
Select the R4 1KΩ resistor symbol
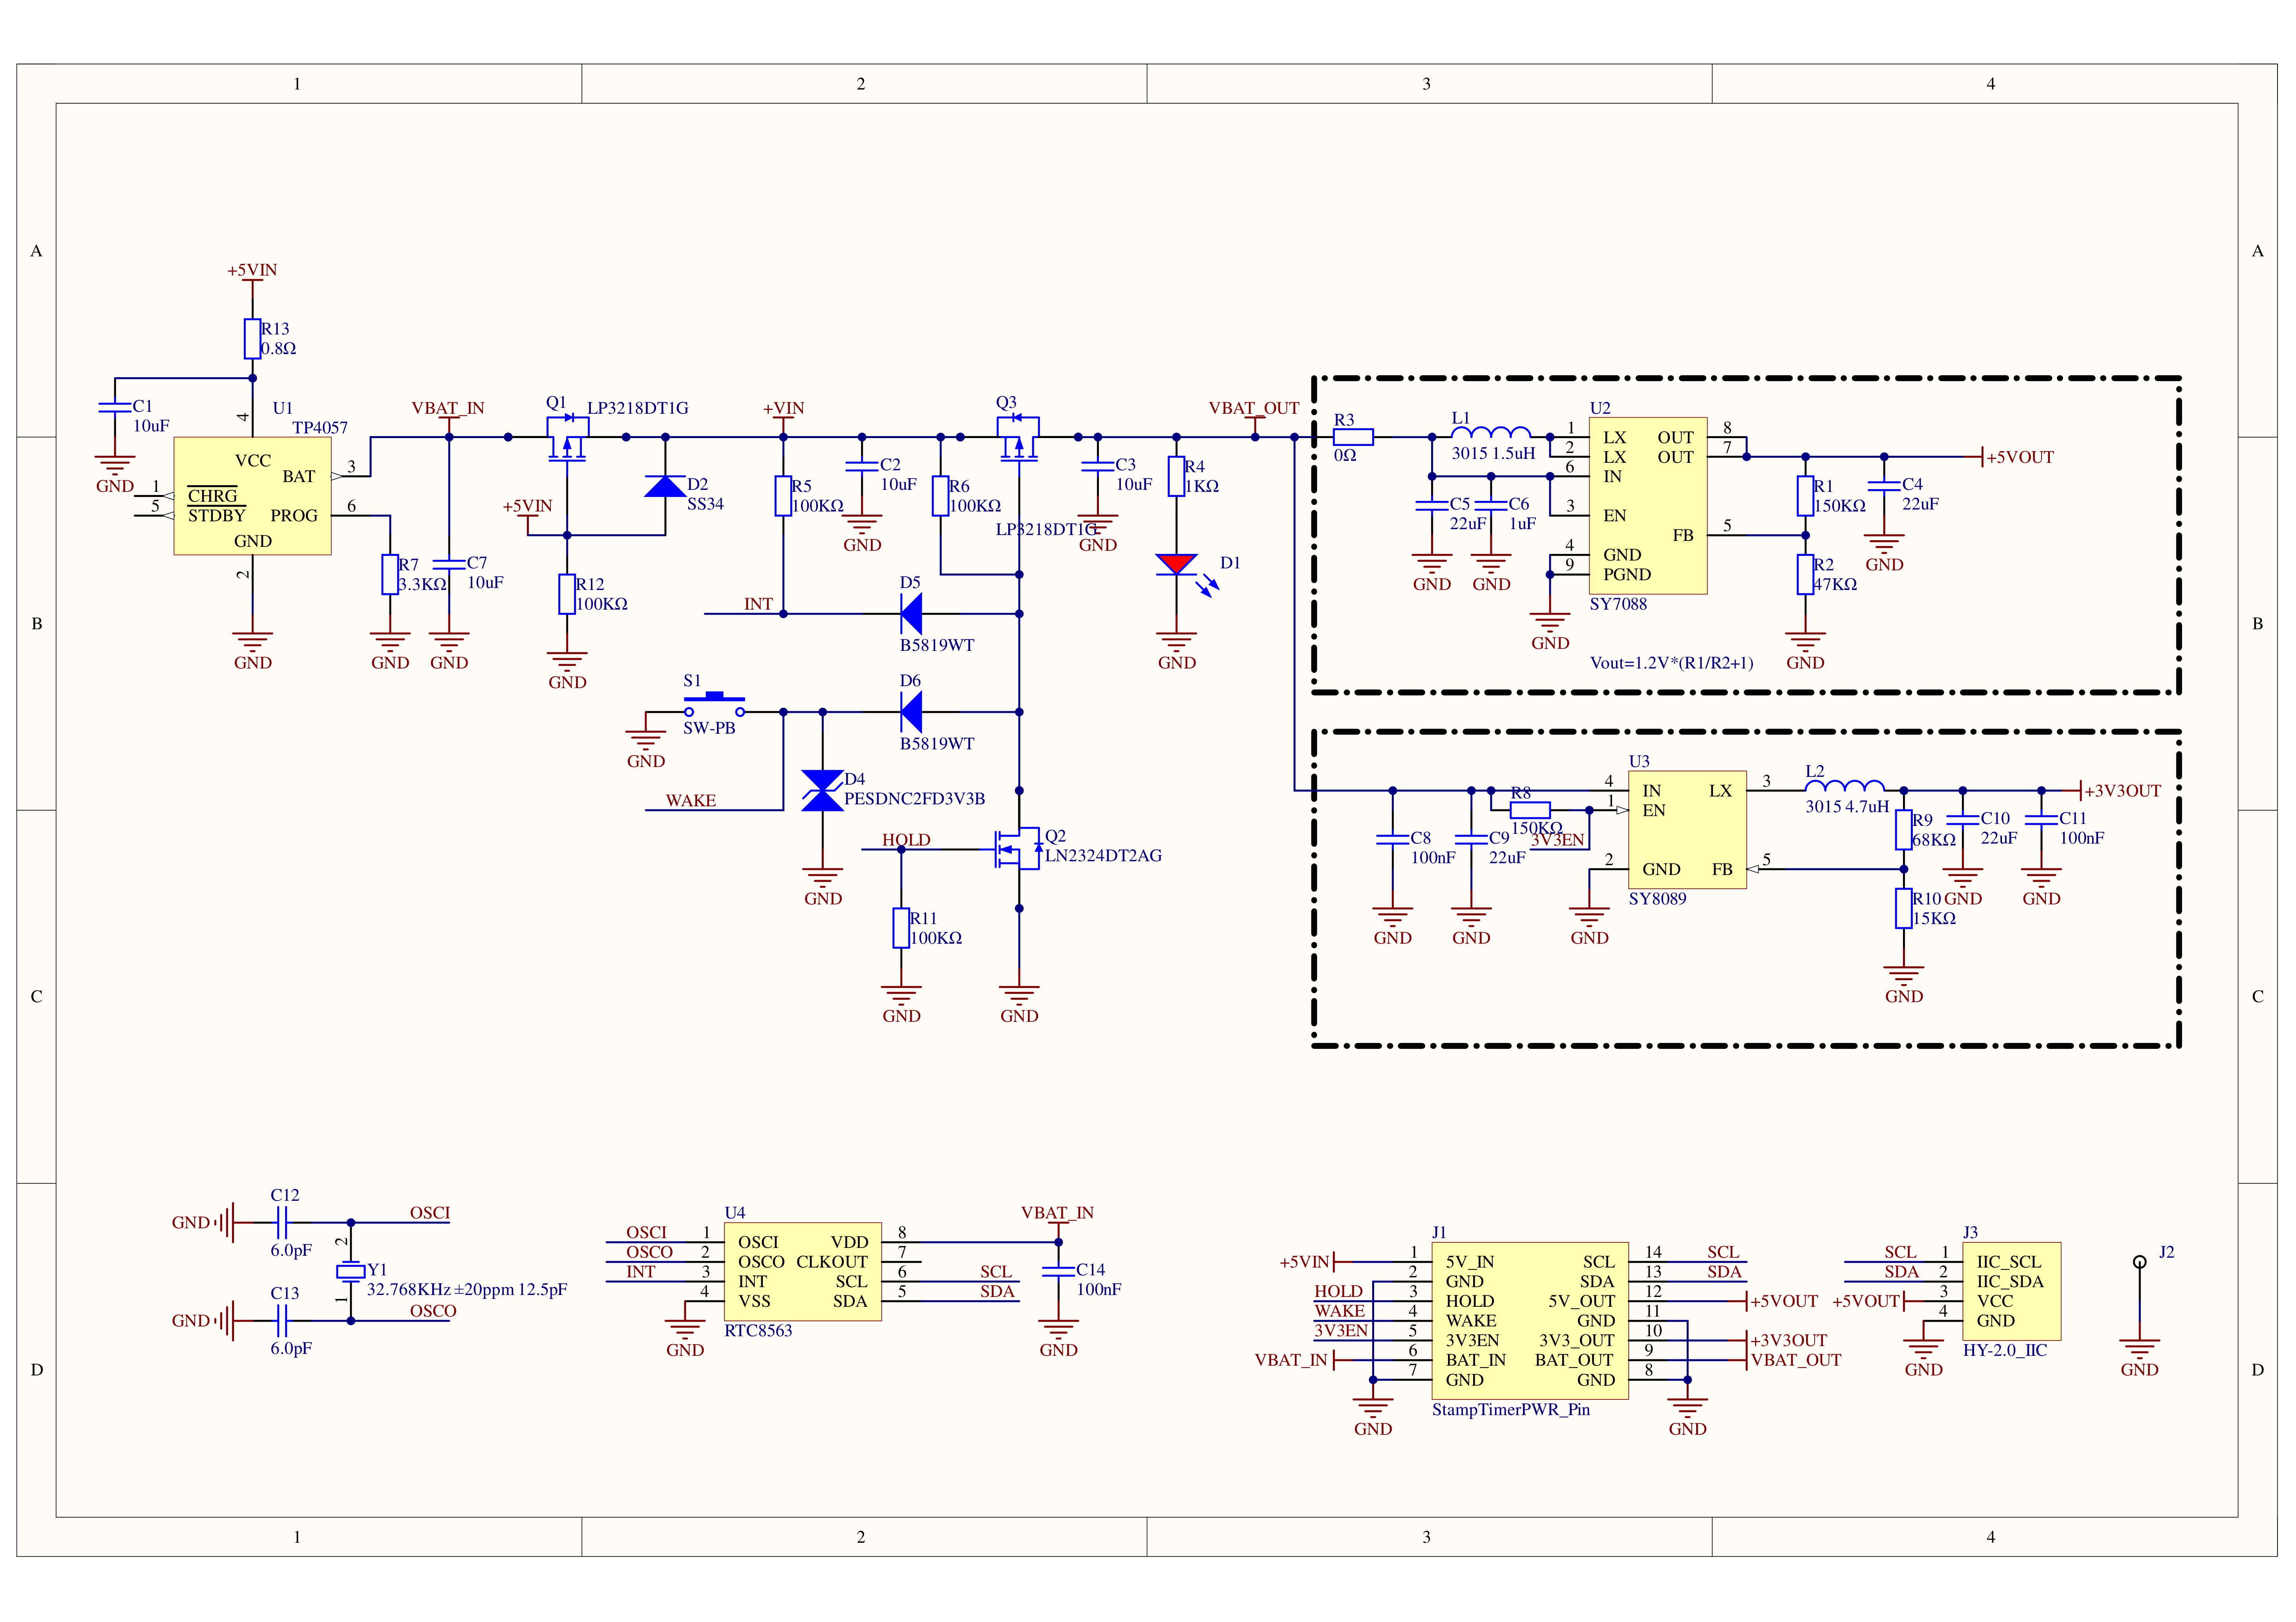1177,476
